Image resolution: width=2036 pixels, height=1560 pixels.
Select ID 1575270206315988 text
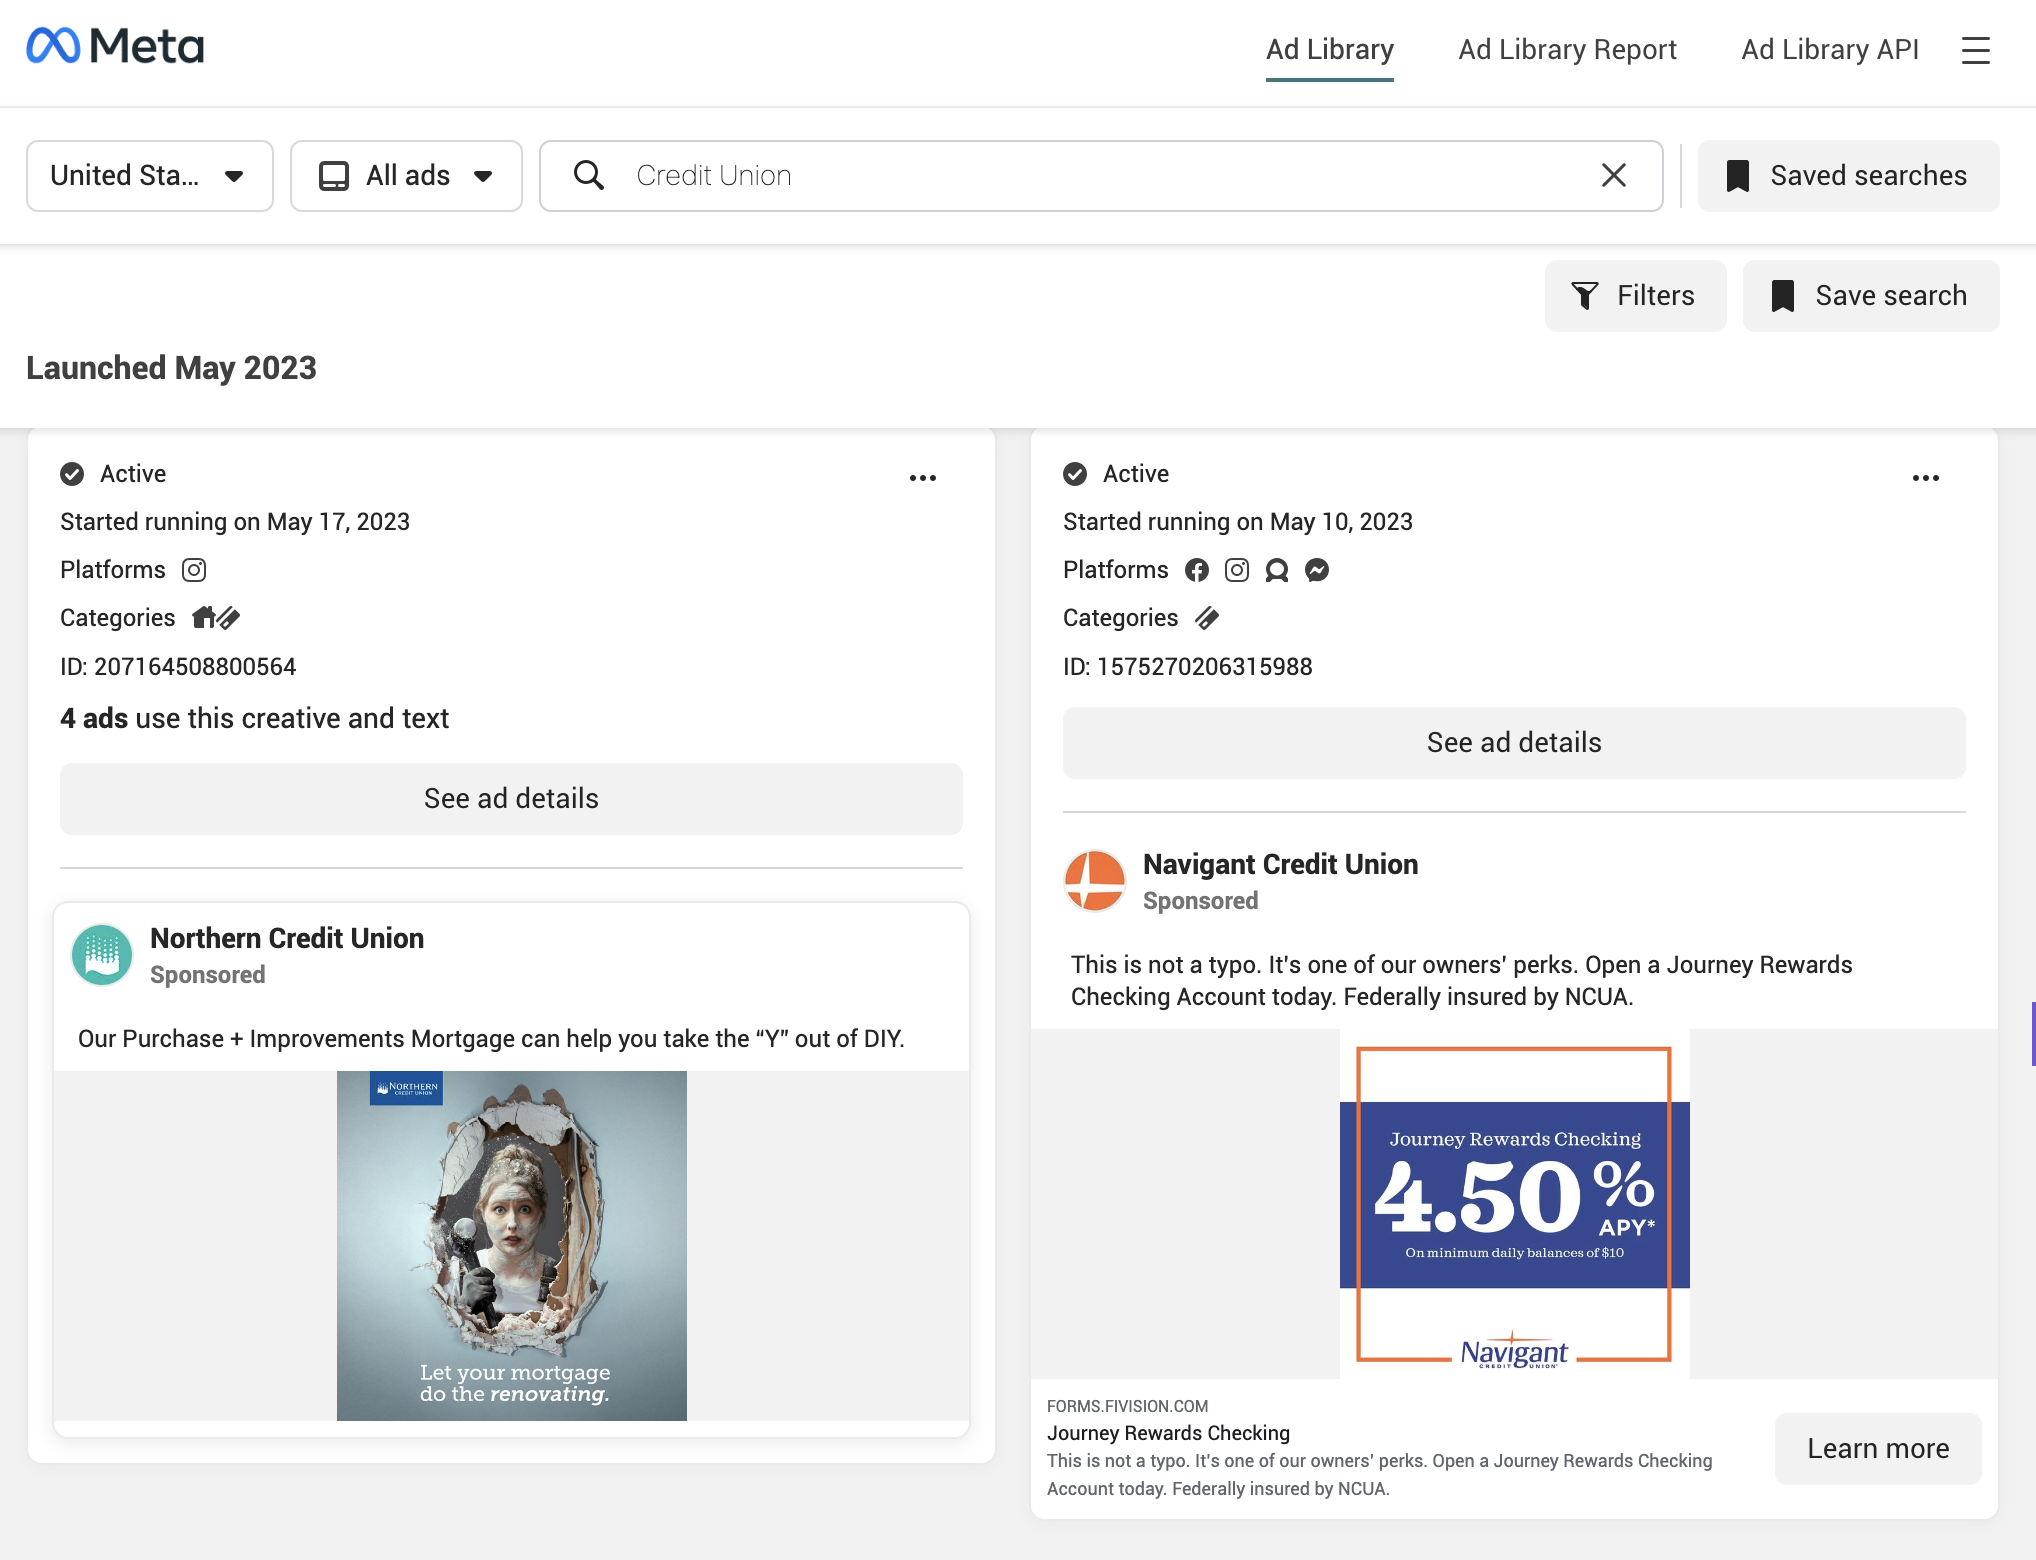[1187, 667]
